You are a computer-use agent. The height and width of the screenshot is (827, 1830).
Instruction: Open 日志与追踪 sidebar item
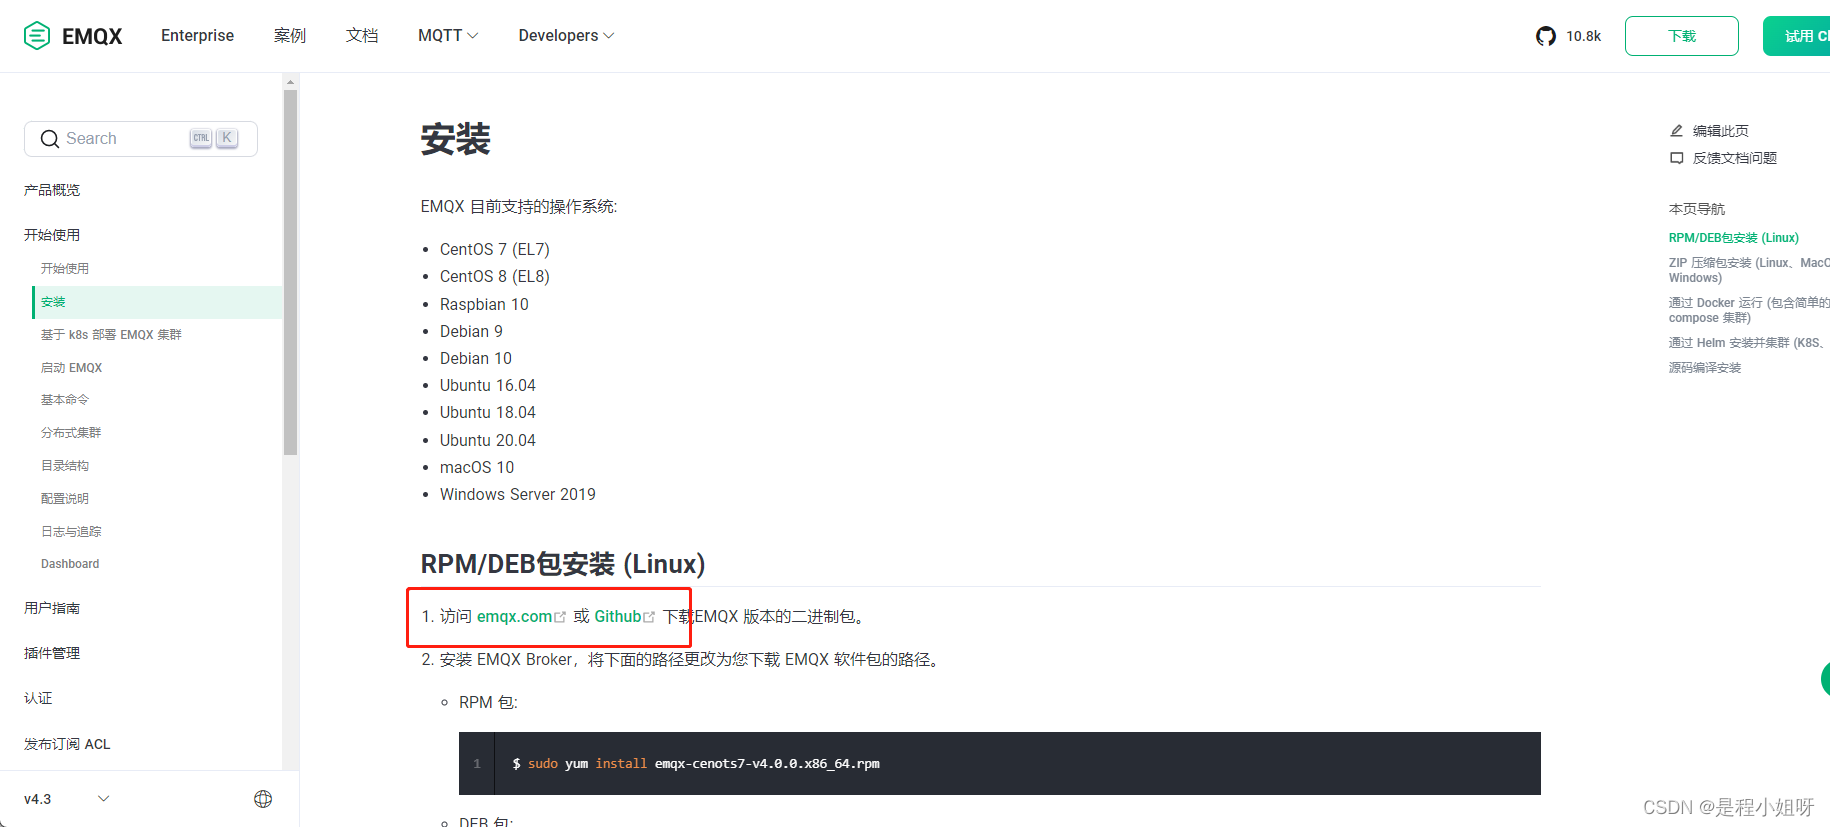[71, 532]
